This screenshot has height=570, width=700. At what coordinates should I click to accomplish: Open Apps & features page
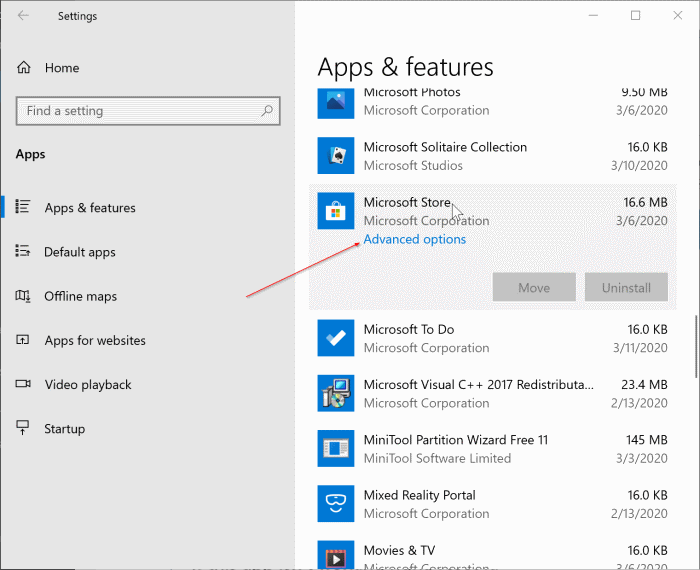(x=90, y=208)
